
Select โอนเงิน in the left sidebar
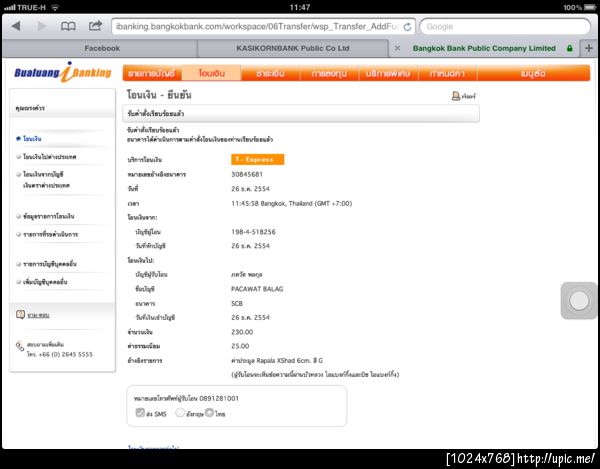point(32,139)
